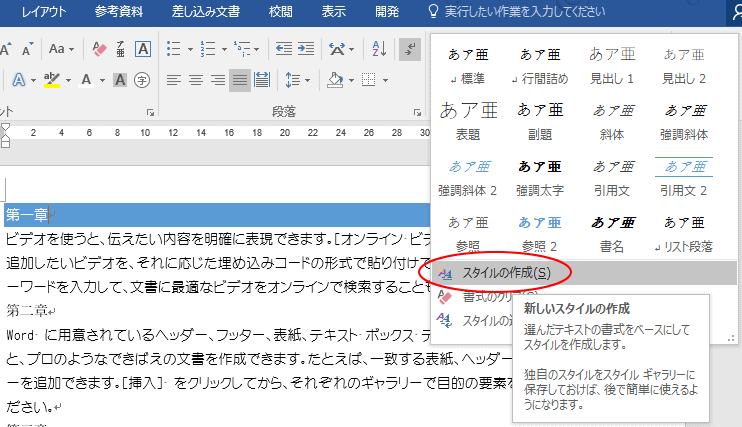Click the lightbulb Tell Me icon

[433, 11]
